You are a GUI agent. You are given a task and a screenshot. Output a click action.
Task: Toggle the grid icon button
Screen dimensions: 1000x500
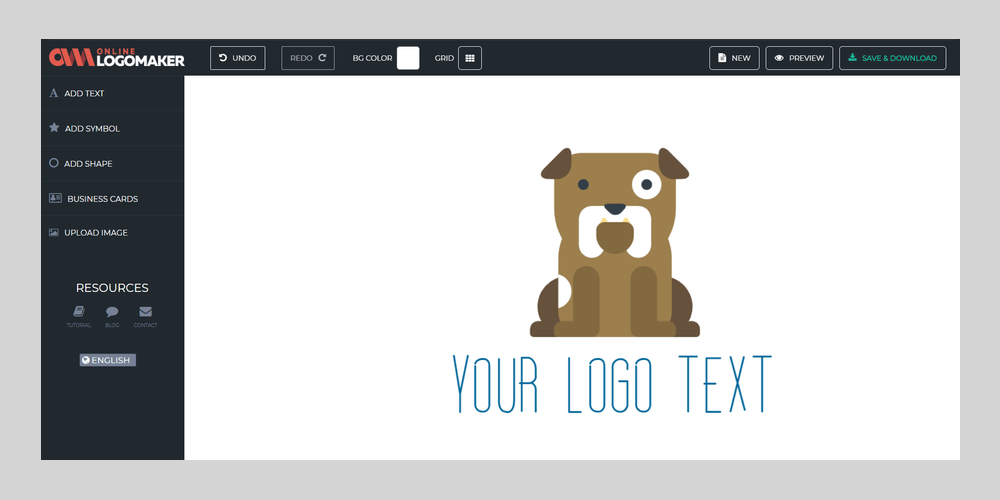click(470, 58)
